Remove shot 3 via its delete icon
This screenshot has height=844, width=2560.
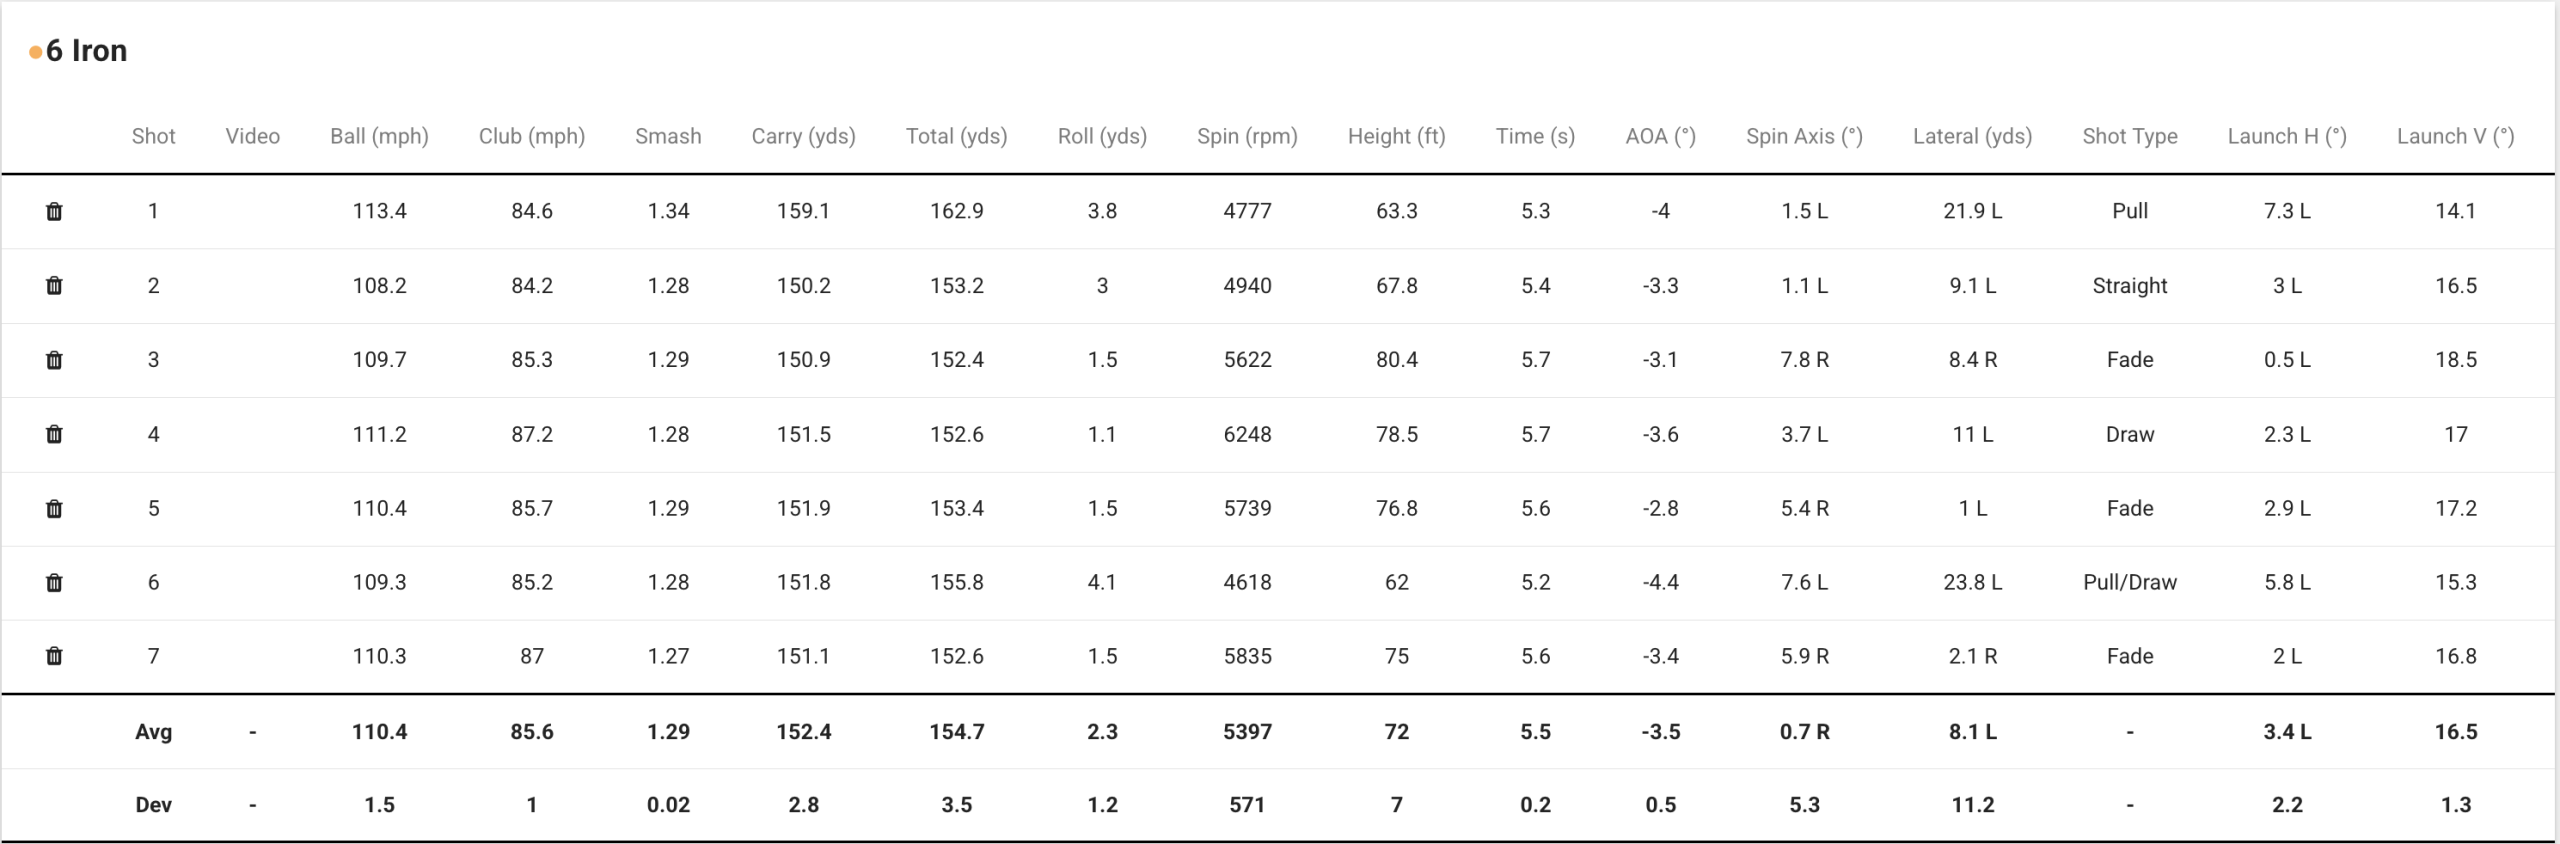(55, 360)
